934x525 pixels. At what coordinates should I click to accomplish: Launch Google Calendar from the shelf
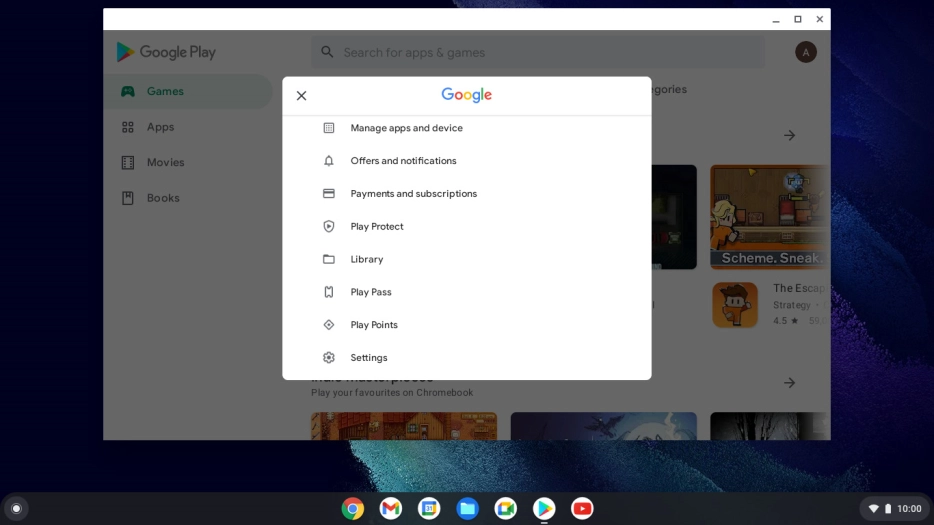pos(429,509)
